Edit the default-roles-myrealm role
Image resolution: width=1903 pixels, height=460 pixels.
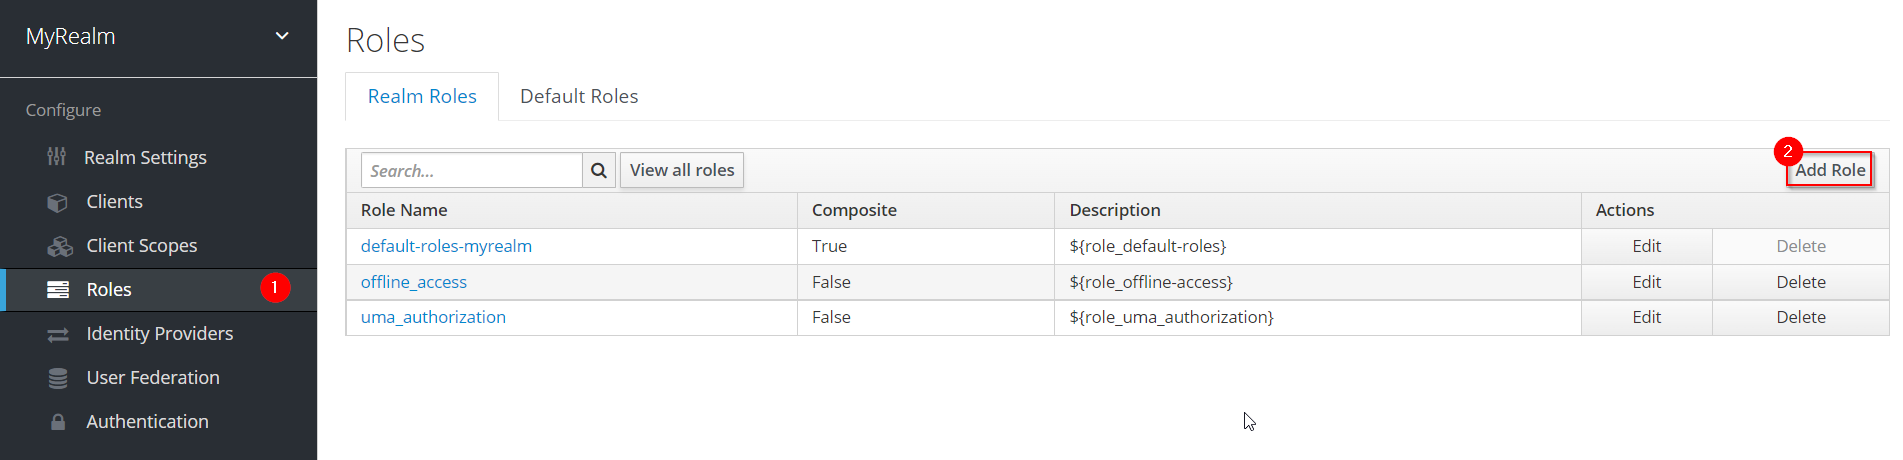[x=1646, y=246]
